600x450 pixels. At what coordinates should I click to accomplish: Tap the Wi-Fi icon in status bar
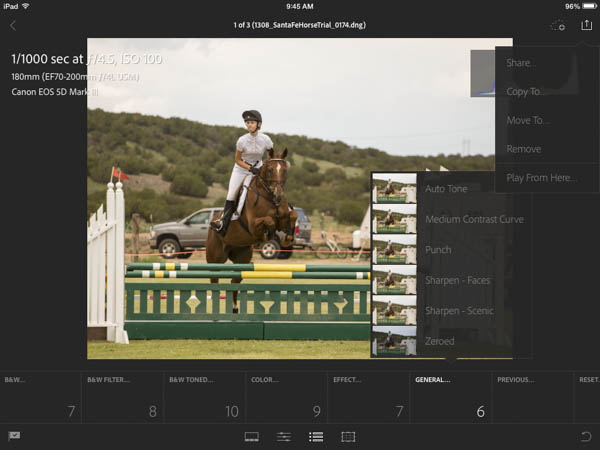[26, 6]
